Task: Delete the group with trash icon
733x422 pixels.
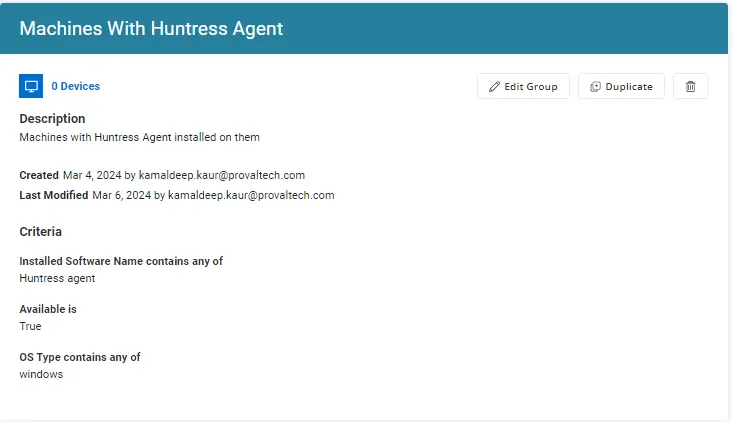Action: 690,86
